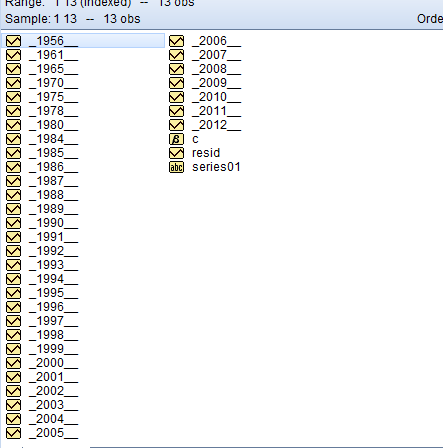The height and width of the screenshot is (448, 443).
Task: Select the _1994__ series name
Action: 53,279
